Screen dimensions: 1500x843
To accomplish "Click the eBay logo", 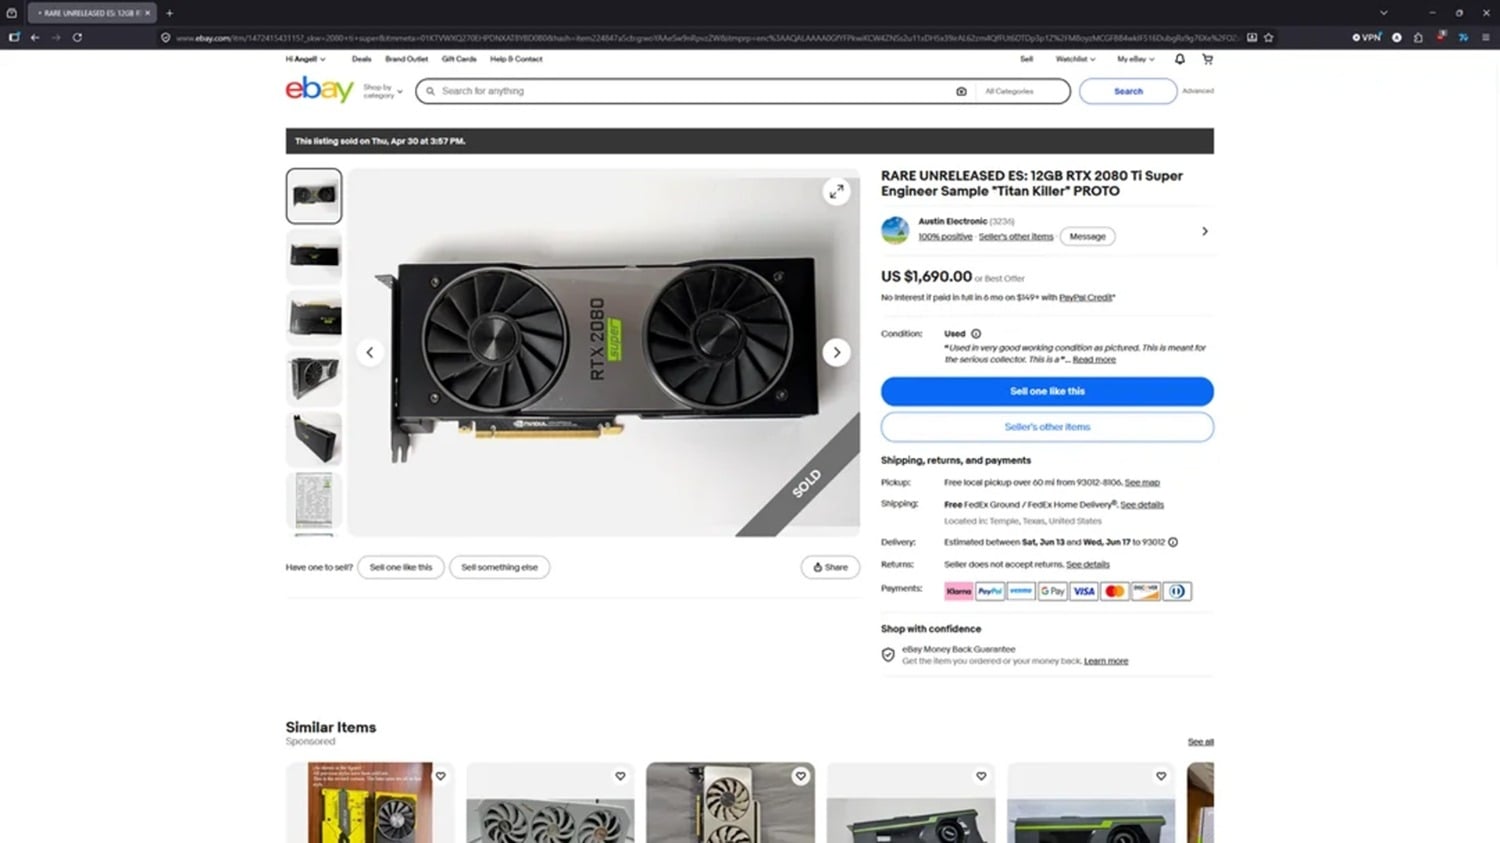I will [319, 89].
